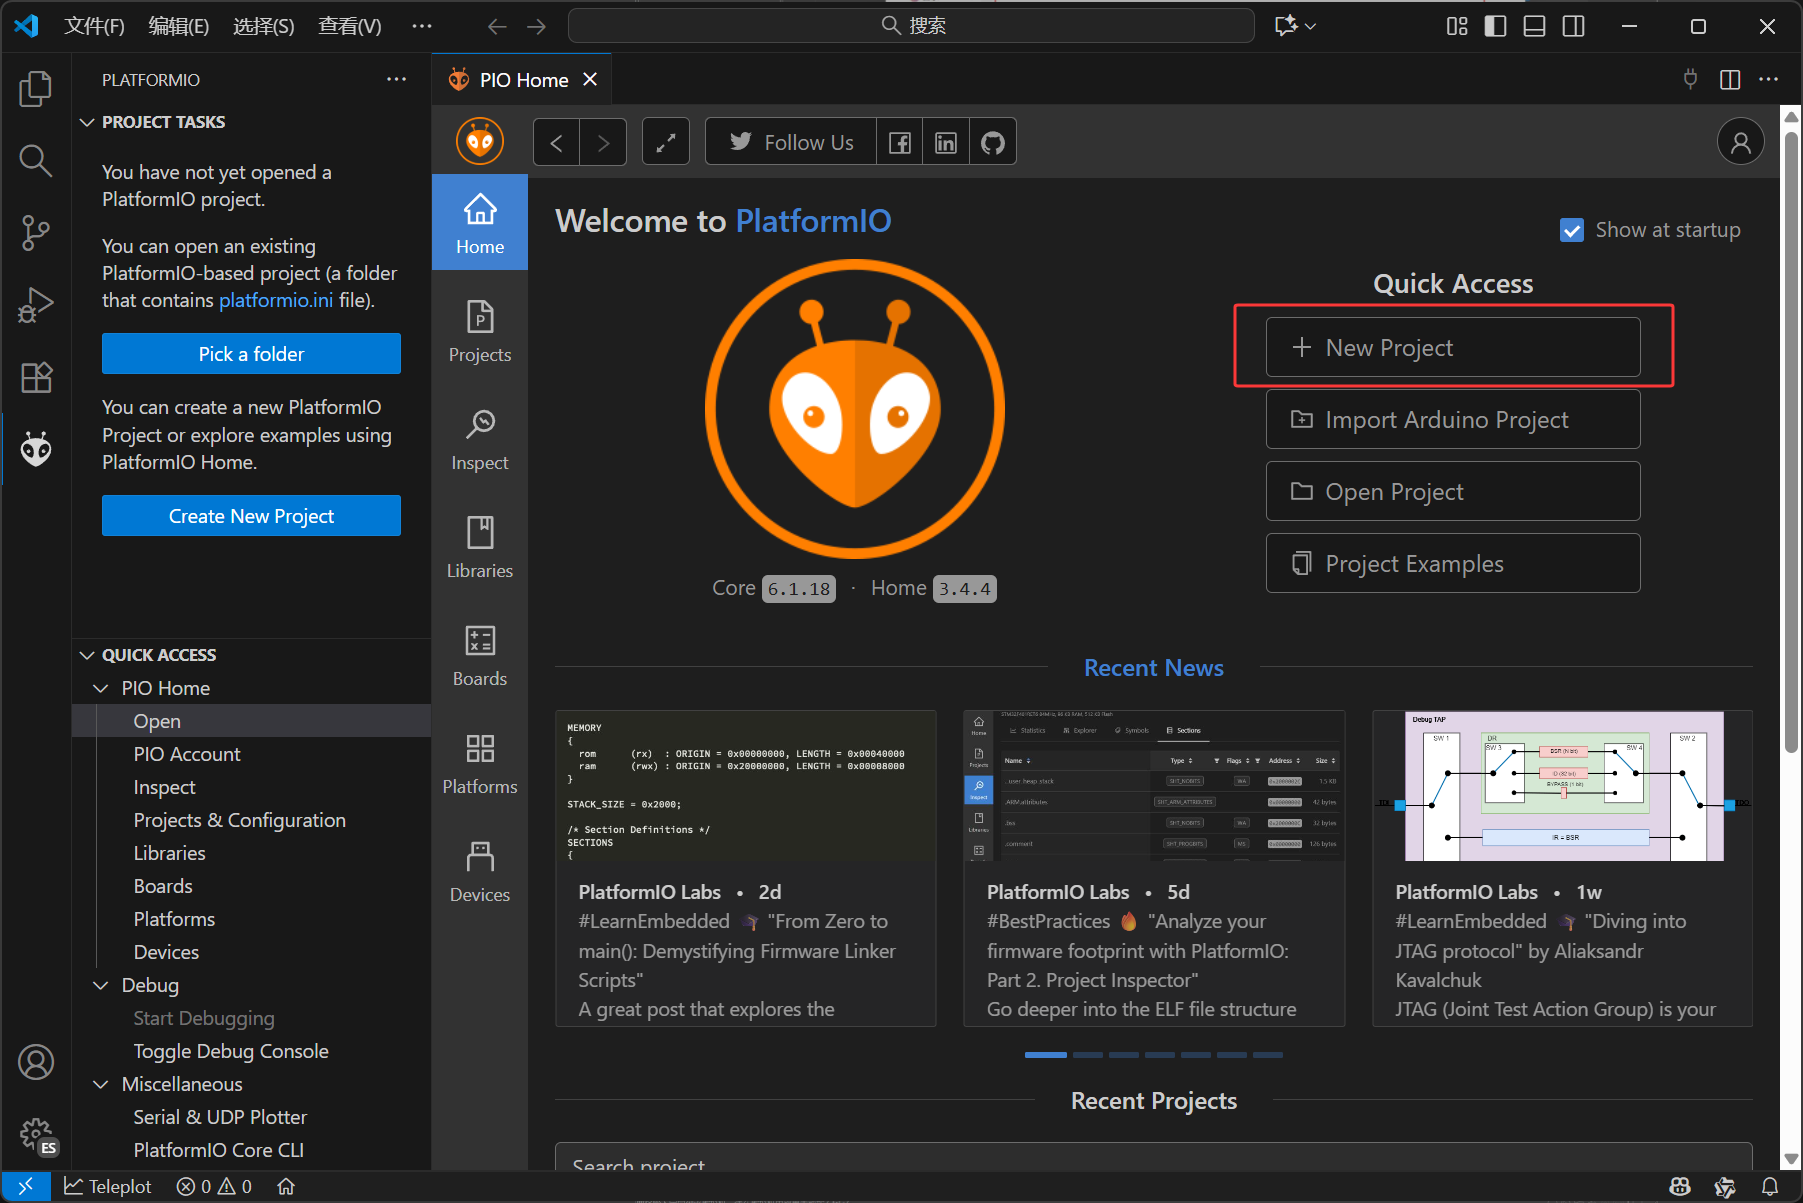
Task: Split the editor to the right
Action: (x=1730, y=79)
